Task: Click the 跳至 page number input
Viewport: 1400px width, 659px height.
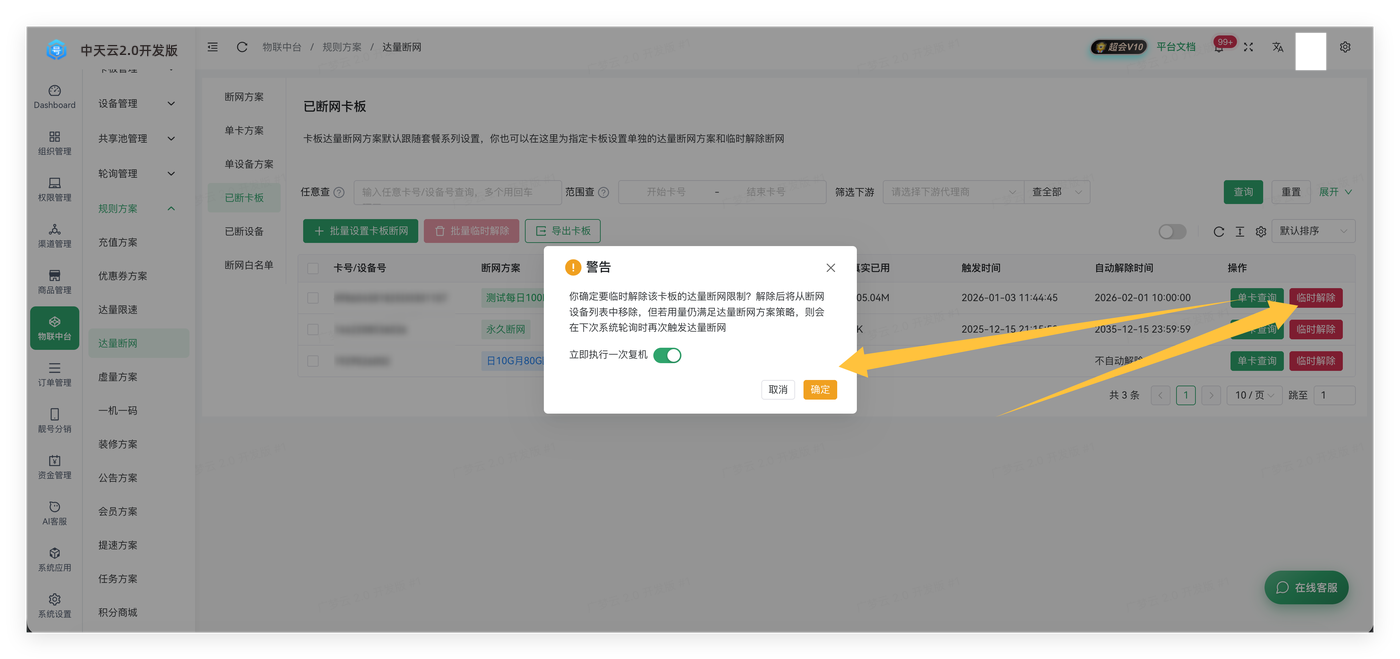Action: click(1334, 395)
